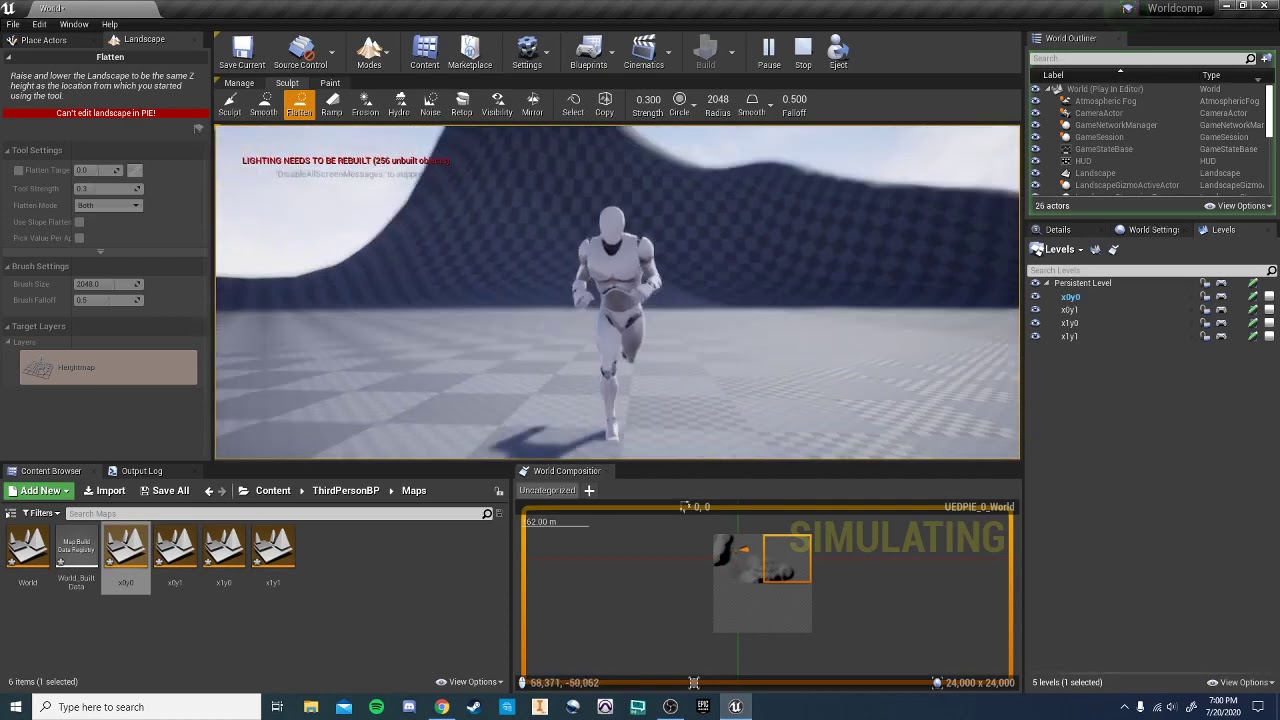The height and width of the screenshot is (720, 1280).
Task: Select the Smooth landscape tool
Action: (x=264, y=103)
